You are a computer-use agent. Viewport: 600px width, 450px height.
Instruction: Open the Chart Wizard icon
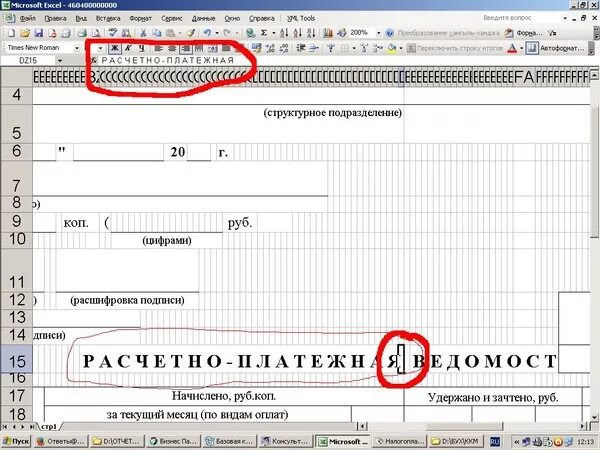coord(328,33)
